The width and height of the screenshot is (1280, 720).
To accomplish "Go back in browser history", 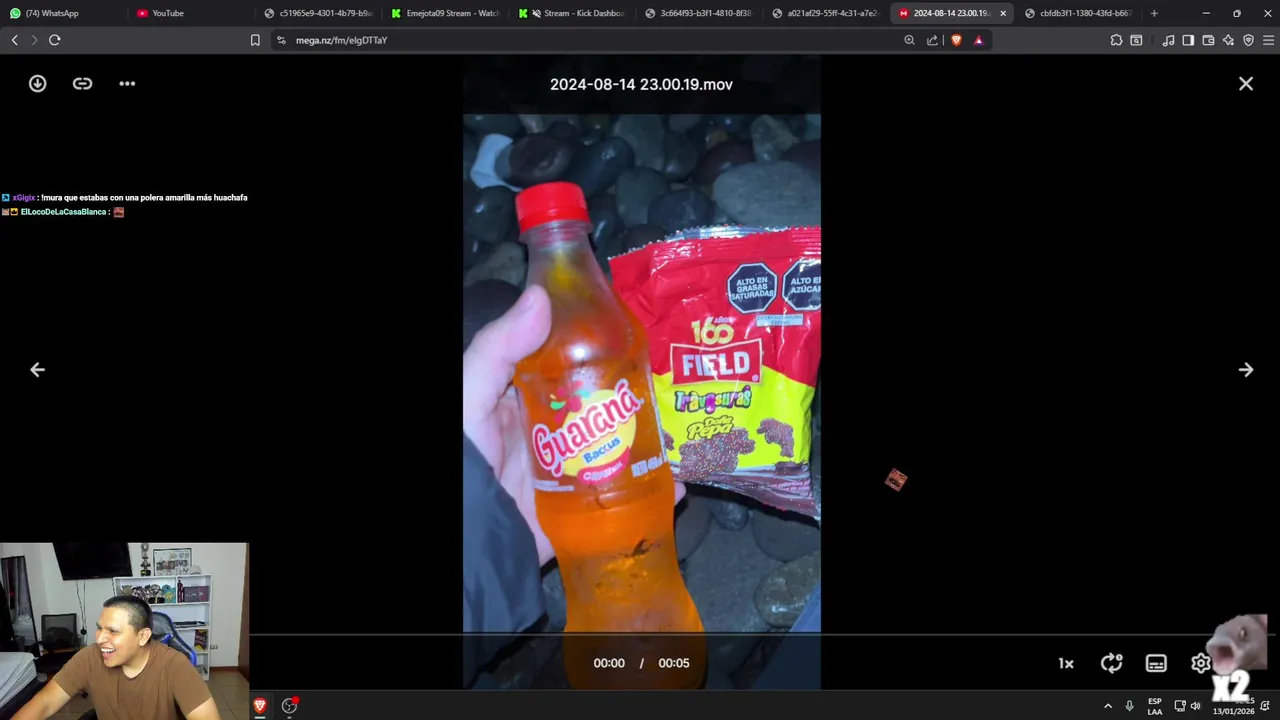I will tap(14, 40).
